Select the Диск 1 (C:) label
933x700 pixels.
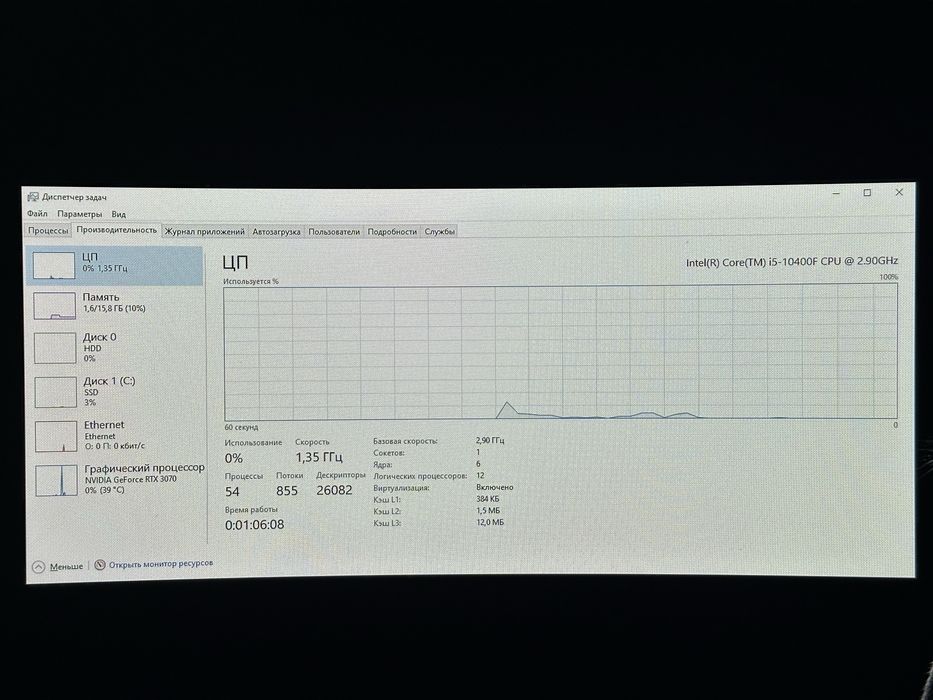(x=109, y=381)
